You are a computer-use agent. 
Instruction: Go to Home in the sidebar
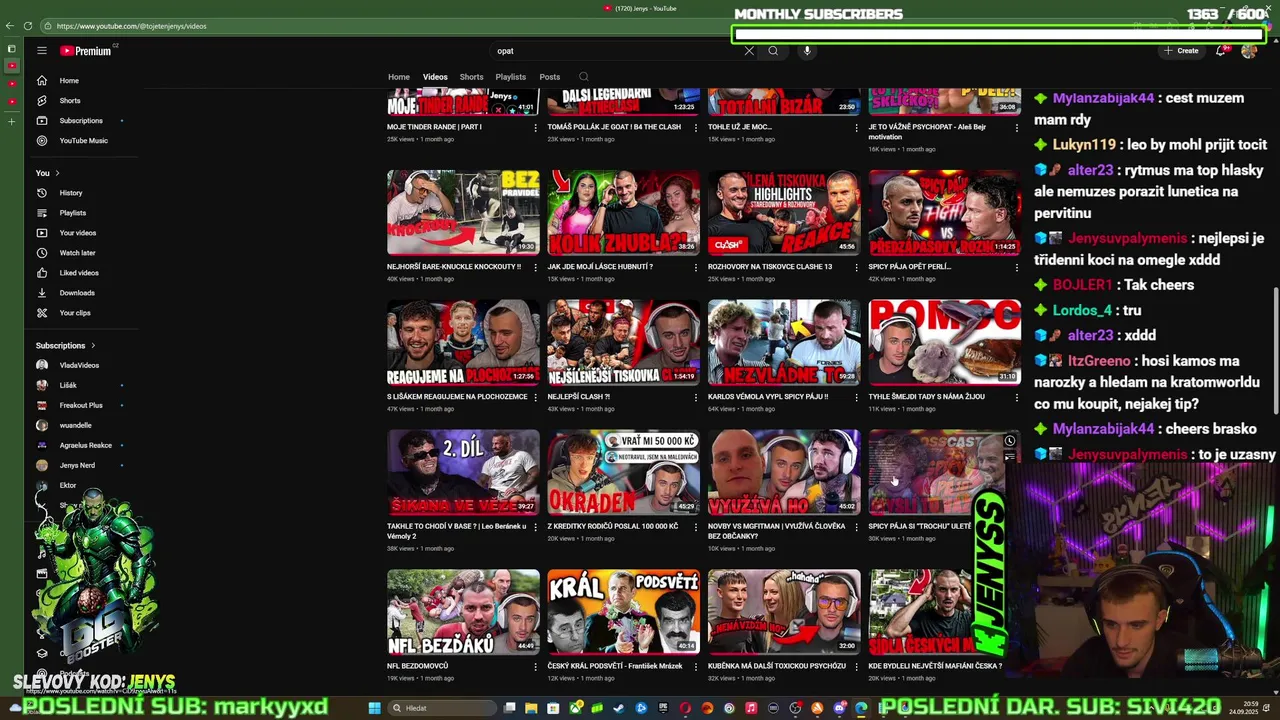(x=69, y=81)
